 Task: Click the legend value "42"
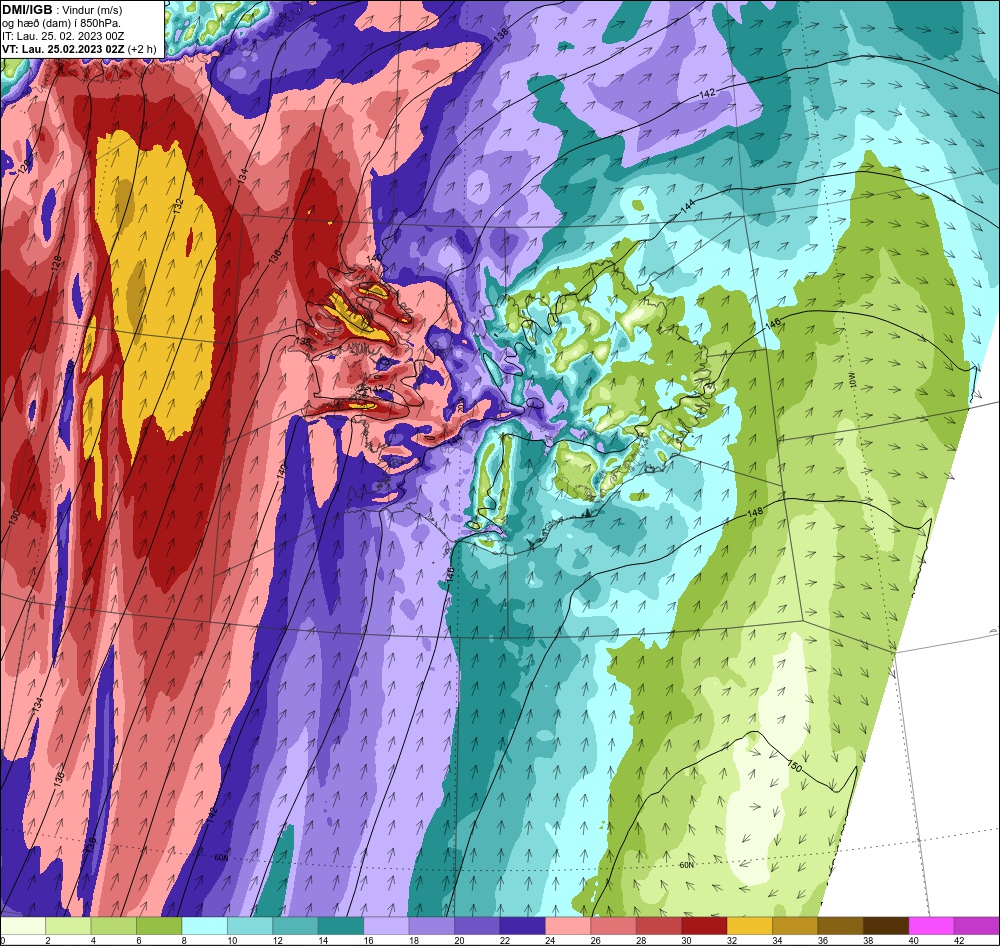pos(959,940)
